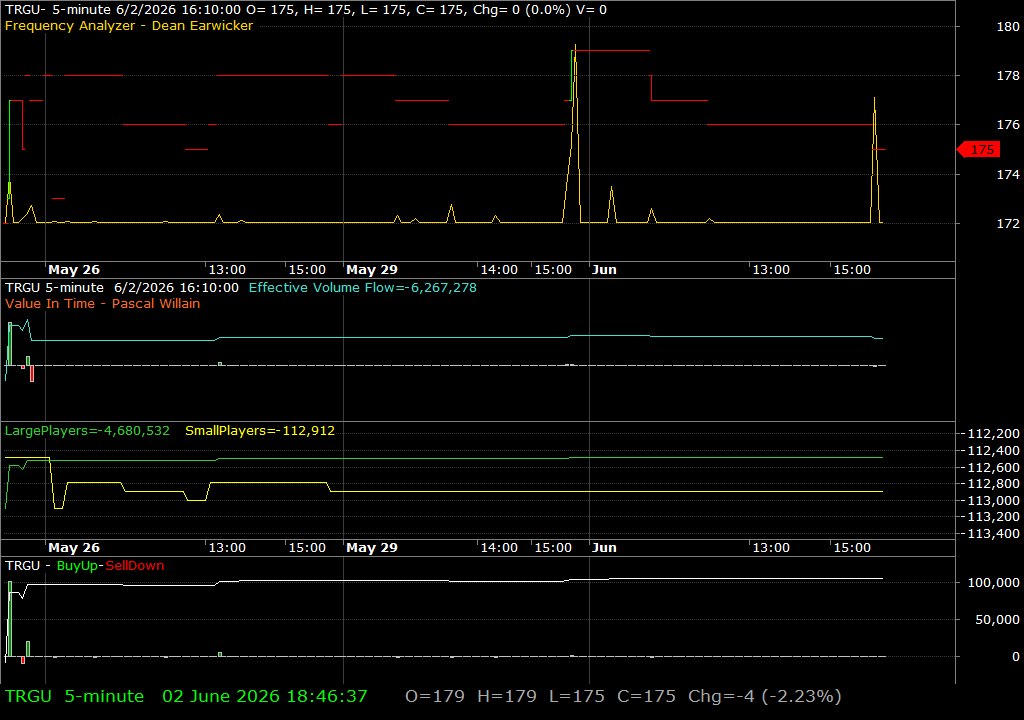Click the 172 price axis label
Viewport: 1024px width, 720px height.
tap(1008, 223)
